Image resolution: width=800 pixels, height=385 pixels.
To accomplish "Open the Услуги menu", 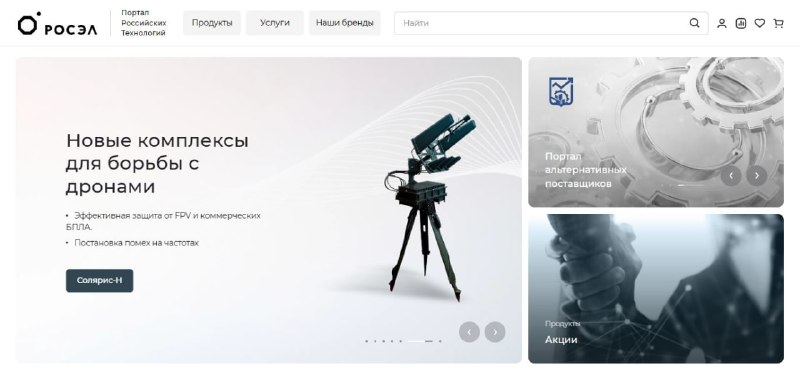I will click(274, 23).
